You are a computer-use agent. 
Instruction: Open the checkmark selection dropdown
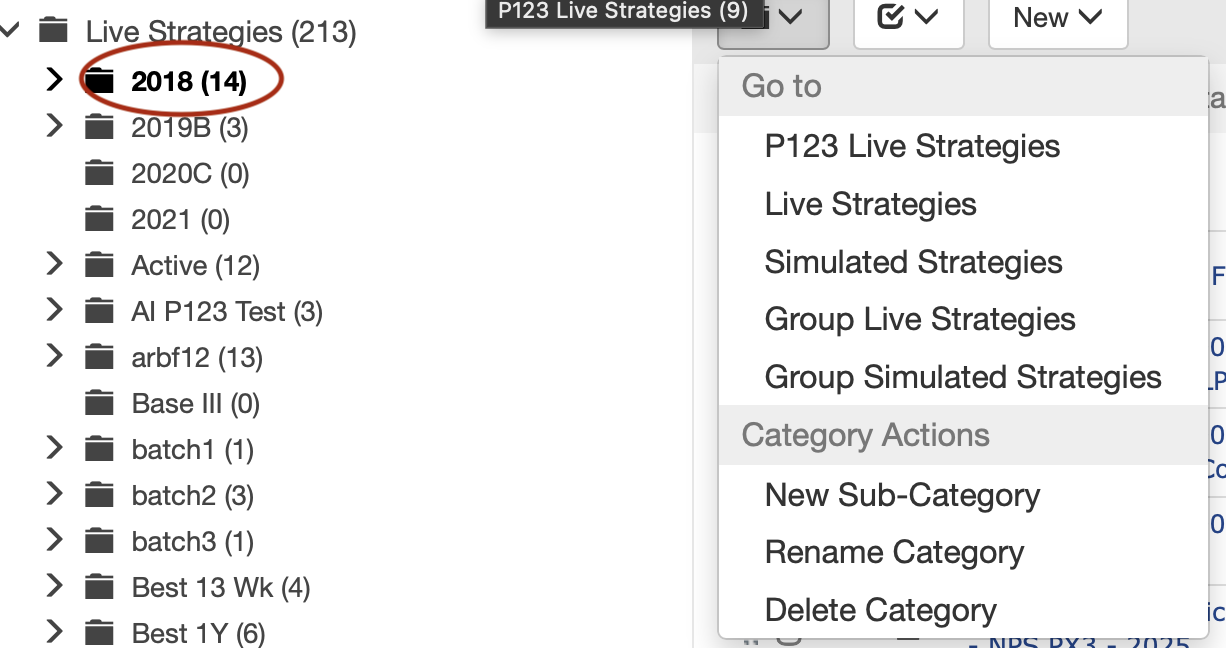point(908,19)
